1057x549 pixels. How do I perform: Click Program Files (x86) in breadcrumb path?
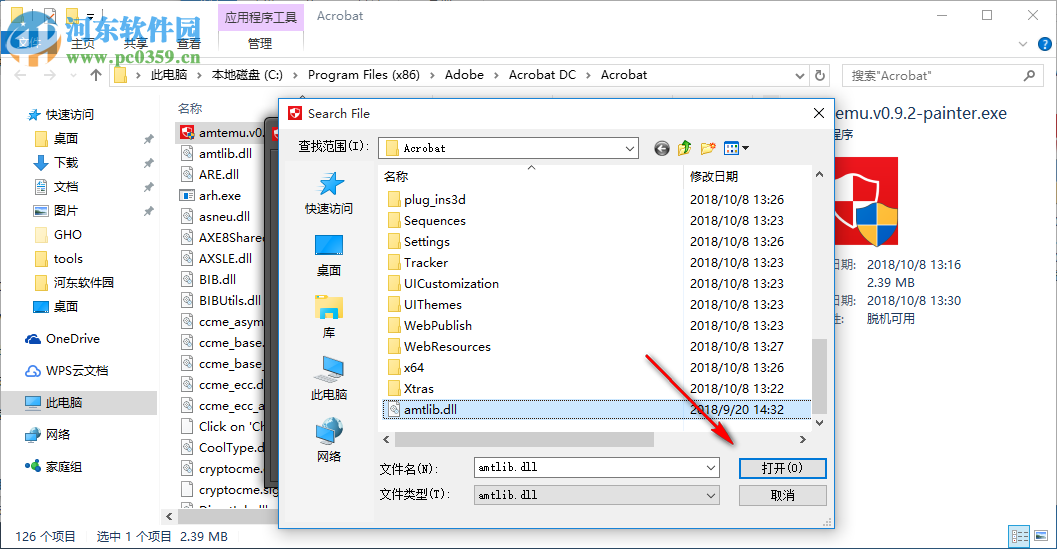(363, 75)
